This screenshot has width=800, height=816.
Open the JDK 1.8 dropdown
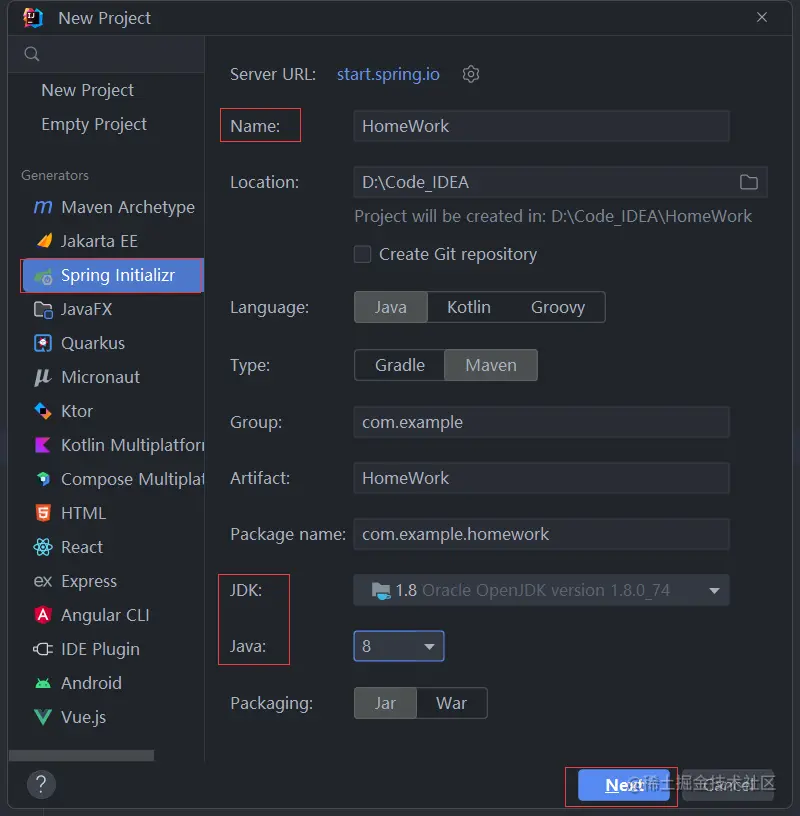541,590
